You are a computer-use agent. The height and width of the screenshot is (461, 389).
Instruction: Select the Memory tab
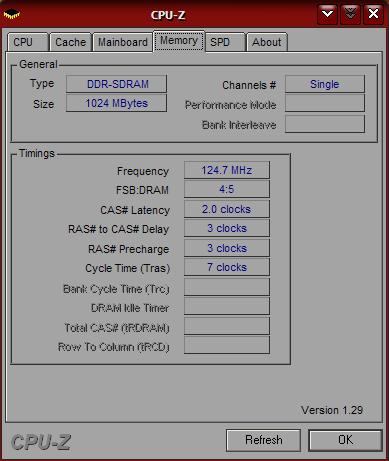[179, 41]
